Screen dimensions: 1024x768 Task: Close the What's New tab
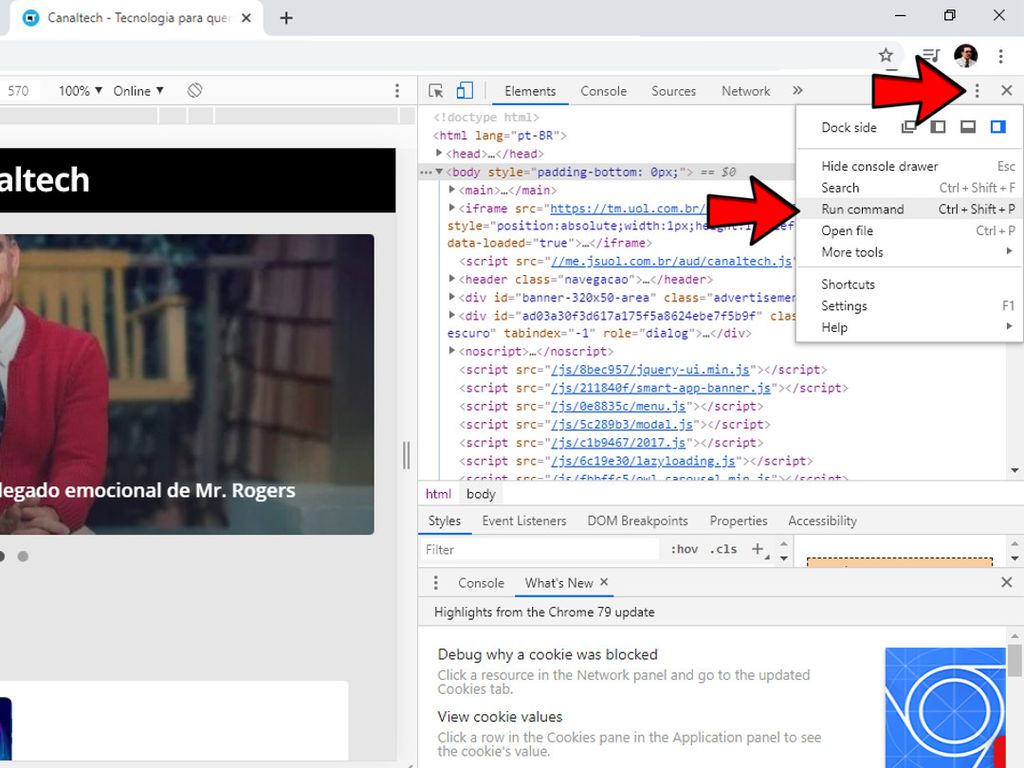(604, 582)
